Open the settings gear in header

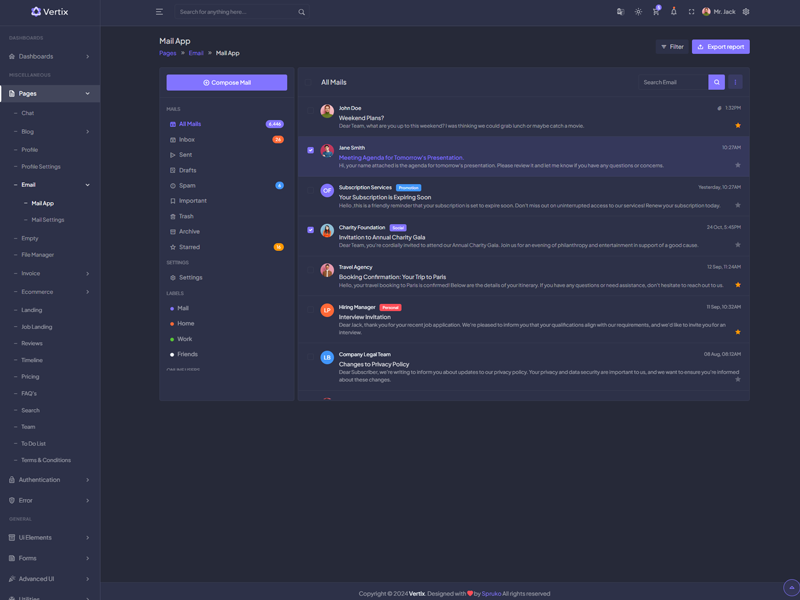click(746, 12)
